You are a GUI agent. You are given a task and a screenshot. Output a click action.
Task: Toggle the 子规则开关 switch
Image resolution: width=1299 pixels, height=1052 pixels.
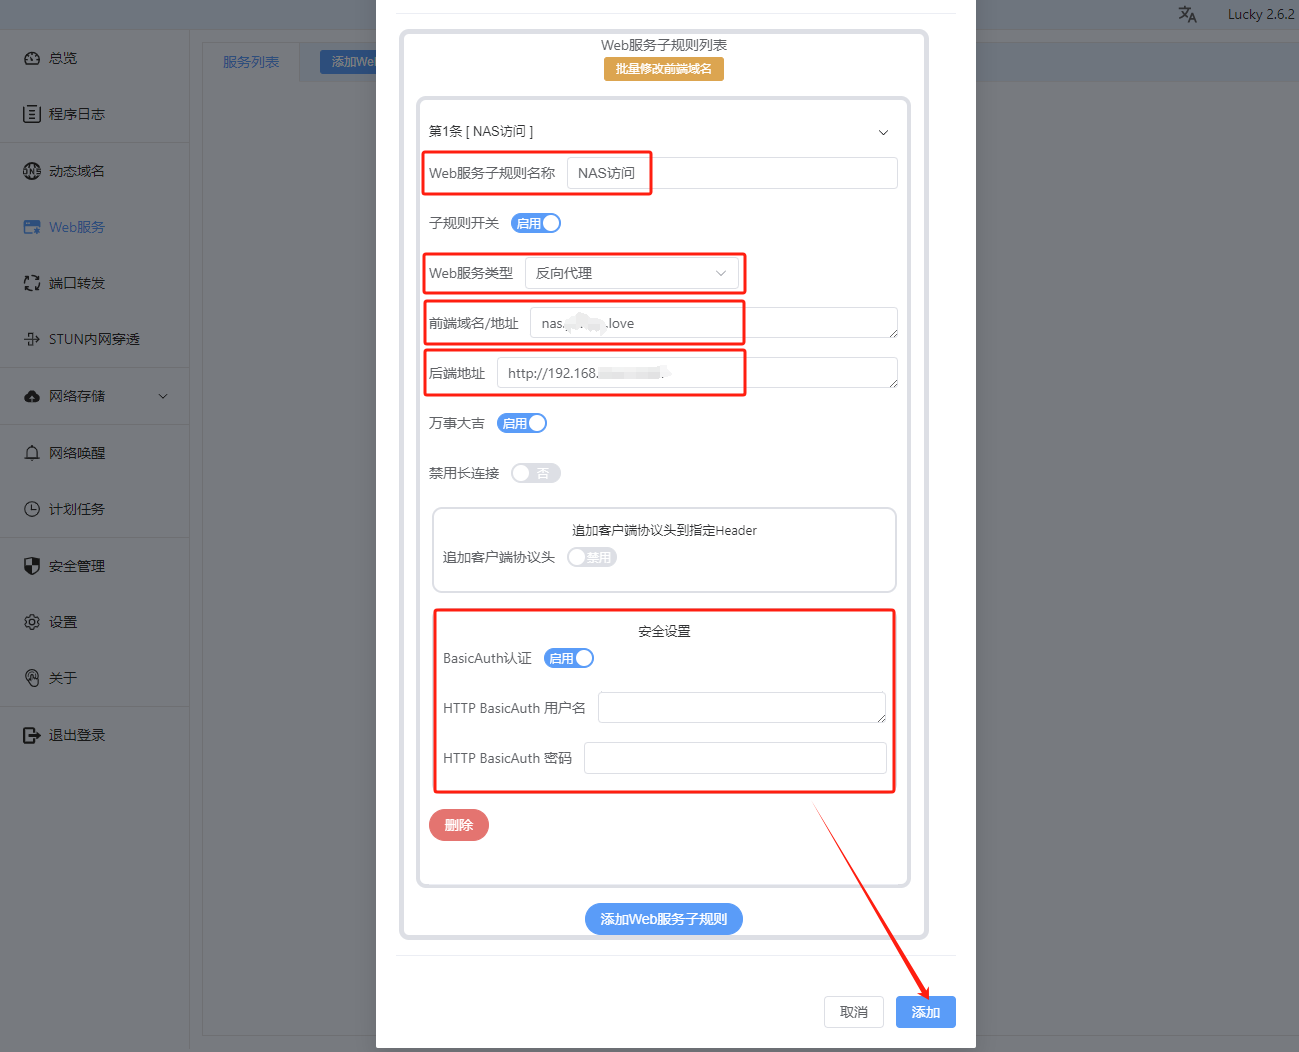click(x=536, y=223)
